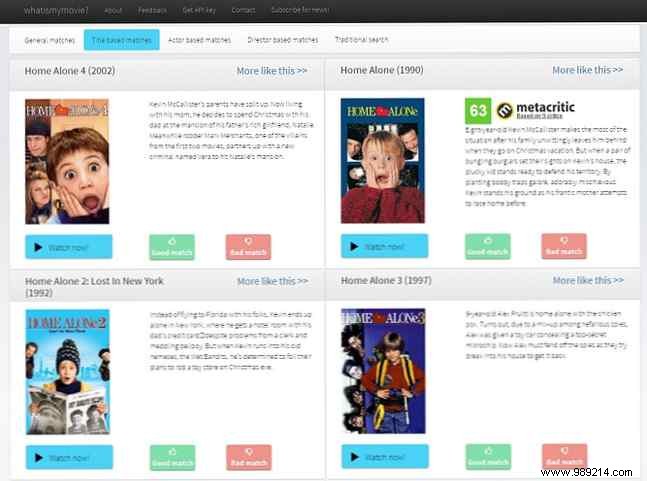The height and width of the screenshot is (481, 647).
Task: Mark Home Alone 3 as Good match
Action: [488, 457]
